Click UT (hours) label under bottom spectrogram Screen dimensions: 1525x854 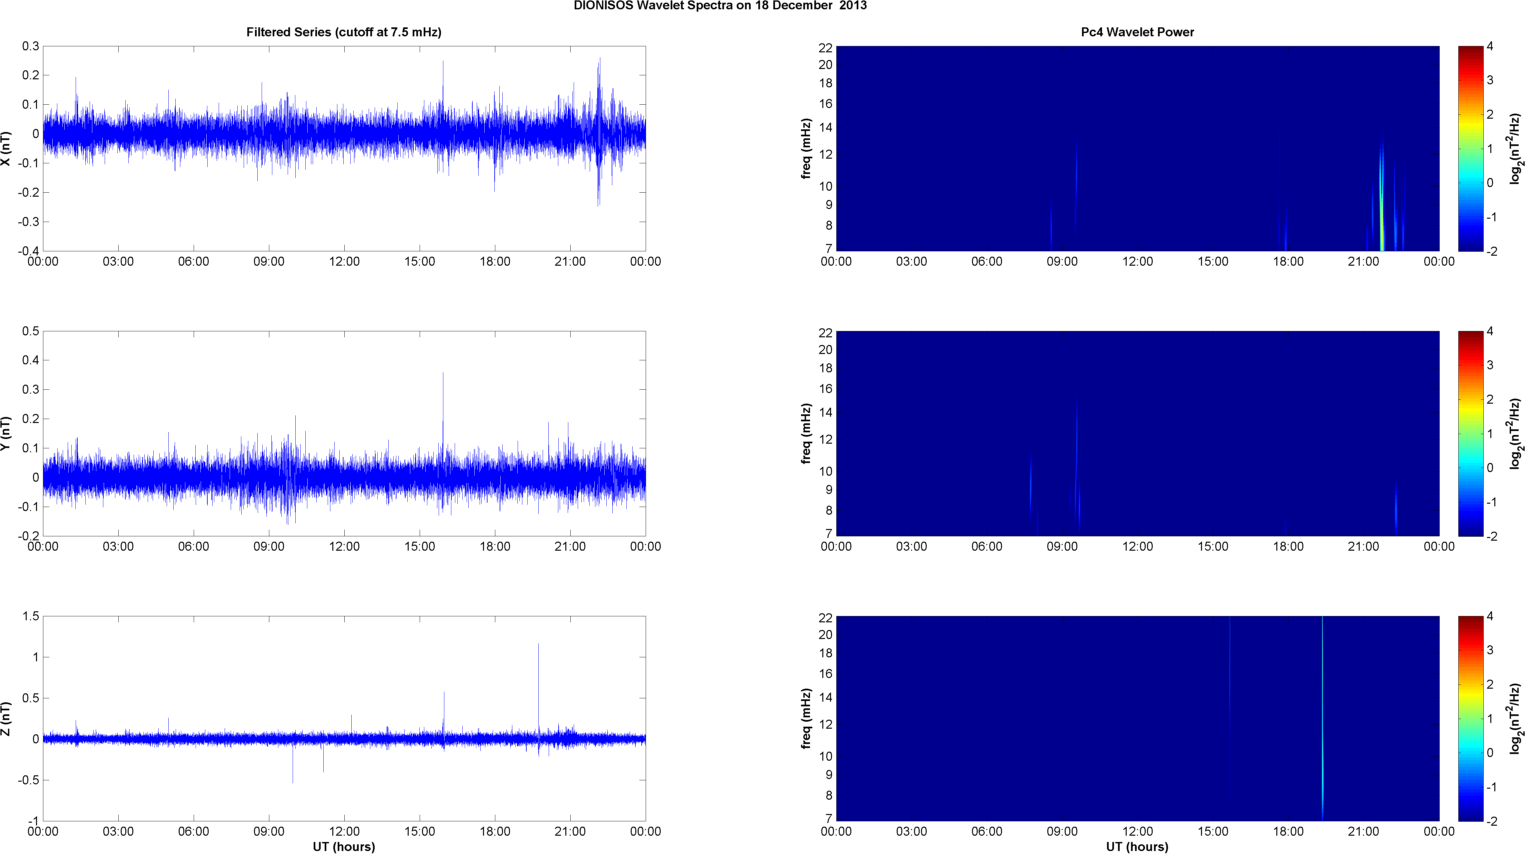point(1137,846)
